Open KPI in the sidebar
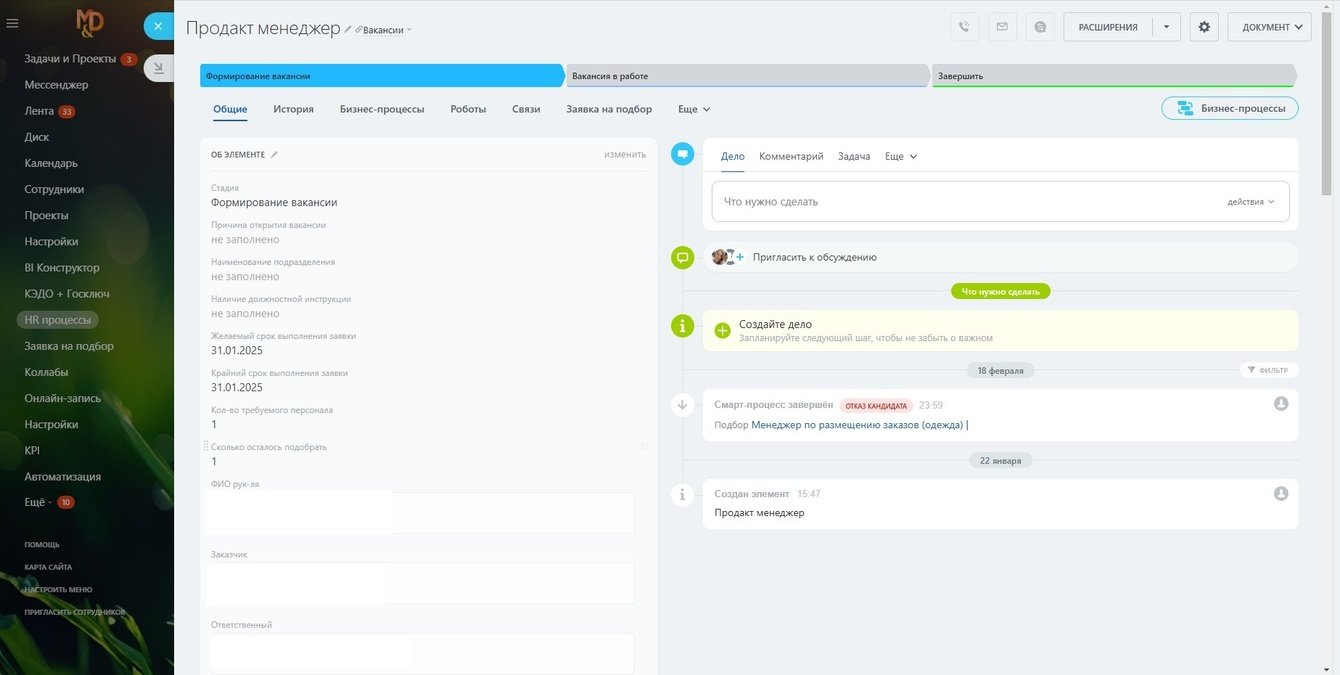Viewport: 1340px width, 675px height. coord(32,450)
